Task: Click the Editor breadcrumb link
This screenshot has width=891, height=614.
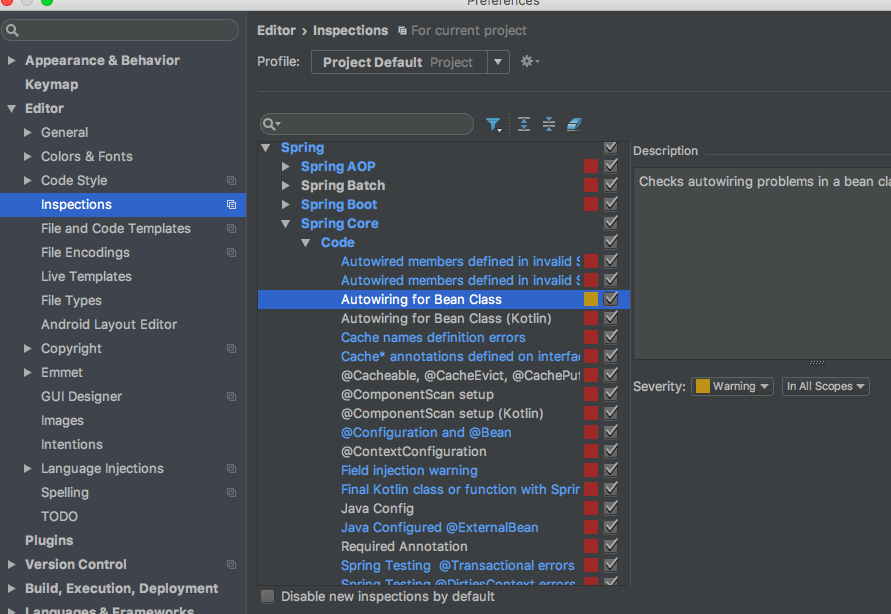Action: coord(276,31)
